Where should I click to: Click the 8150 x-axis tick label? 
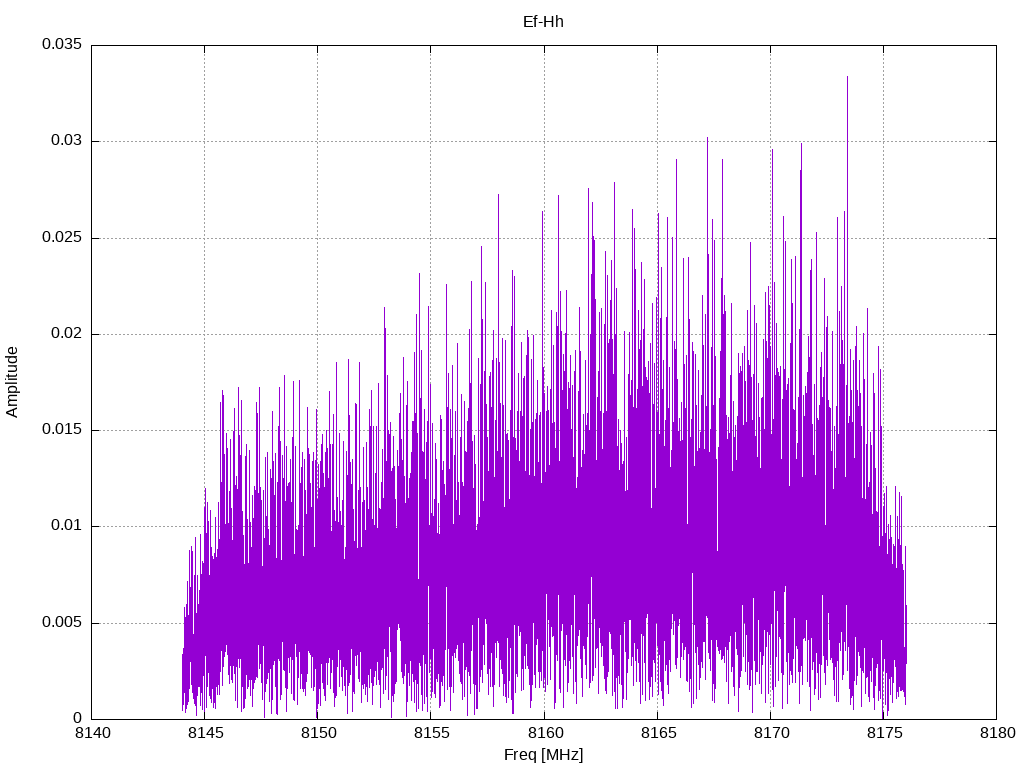pos(319,733)
